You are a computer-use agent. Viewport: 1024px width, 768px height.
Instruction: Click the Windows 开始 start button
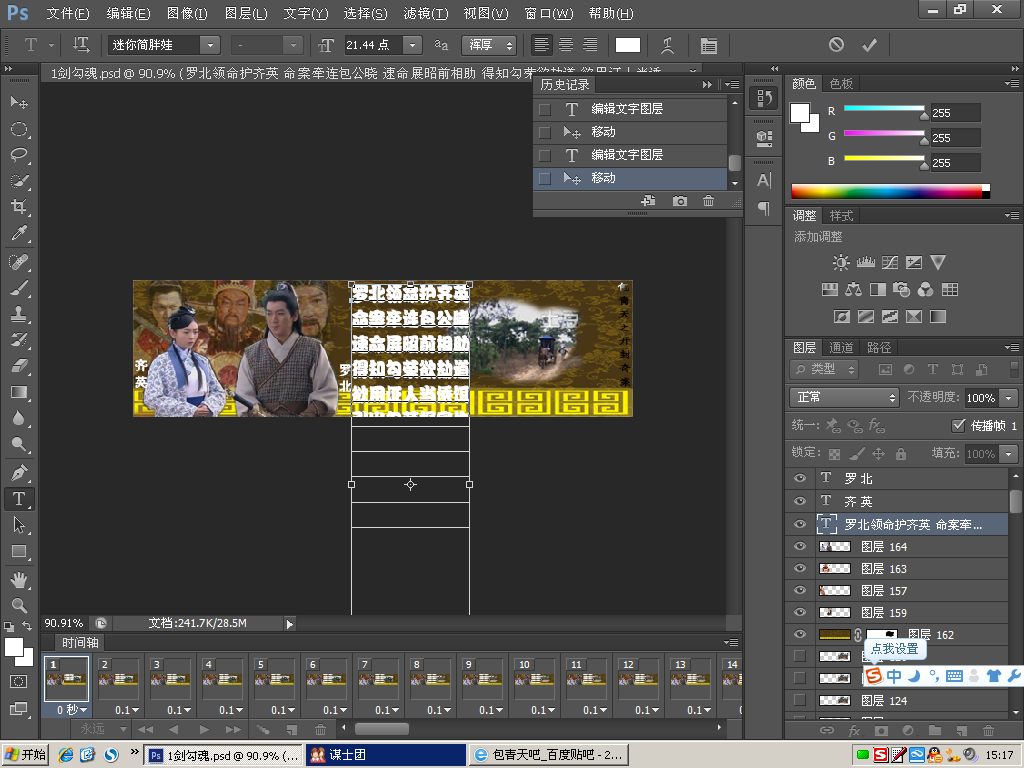(26, 755)
